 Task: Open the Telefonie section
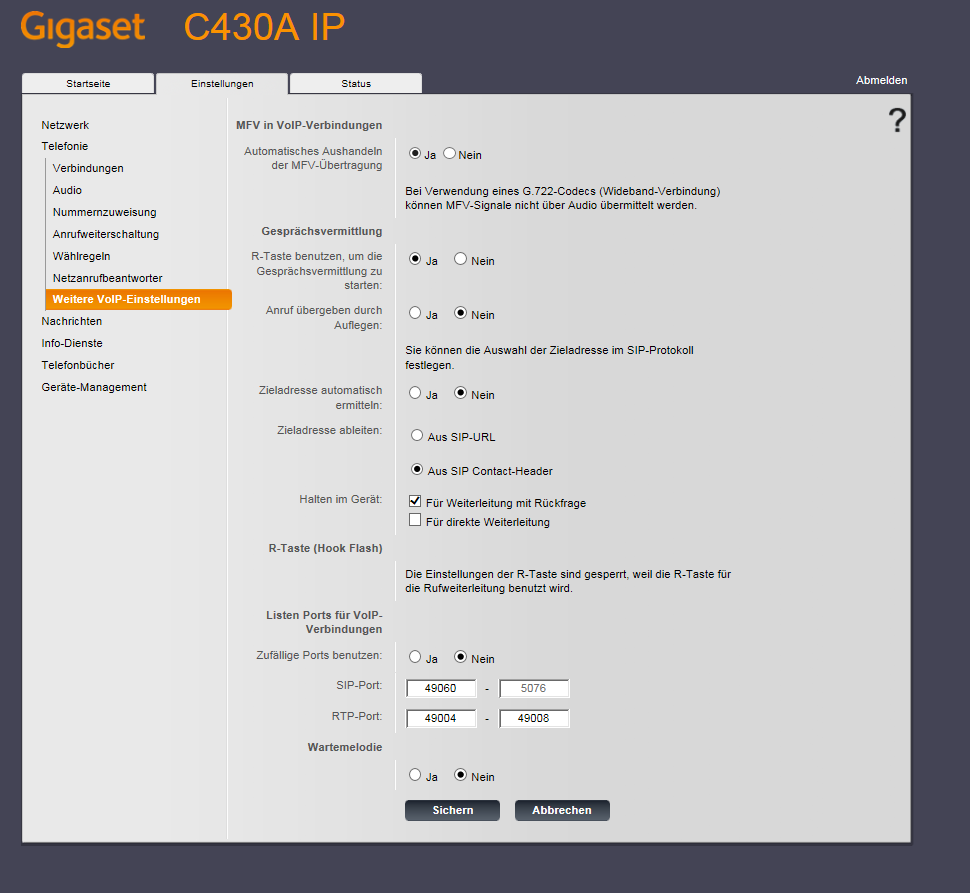click(x=64, y=146)
